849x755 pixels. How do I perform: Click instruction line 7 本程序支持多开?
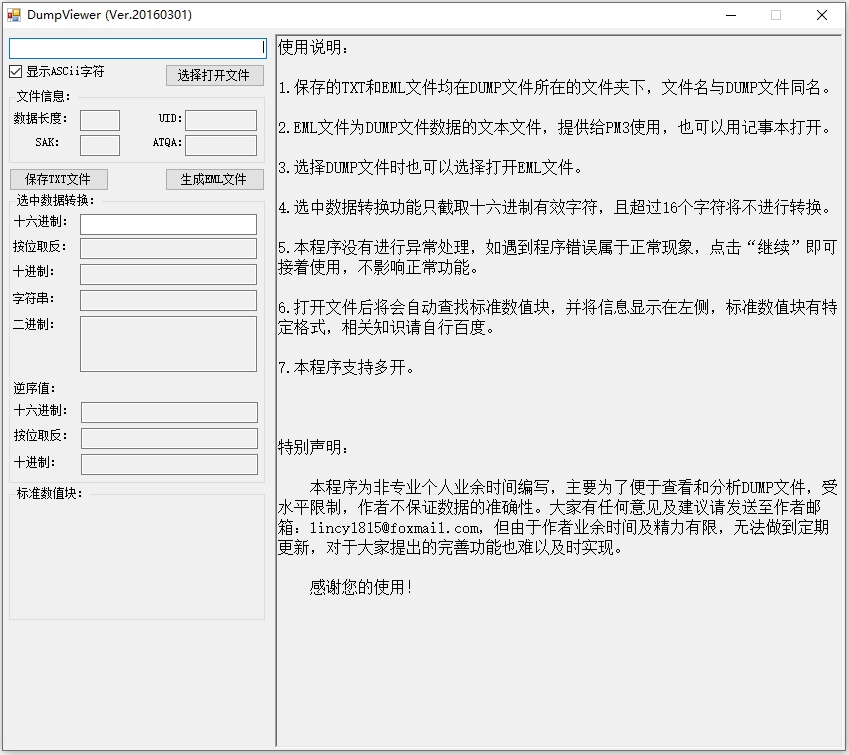tap(347, 368)
